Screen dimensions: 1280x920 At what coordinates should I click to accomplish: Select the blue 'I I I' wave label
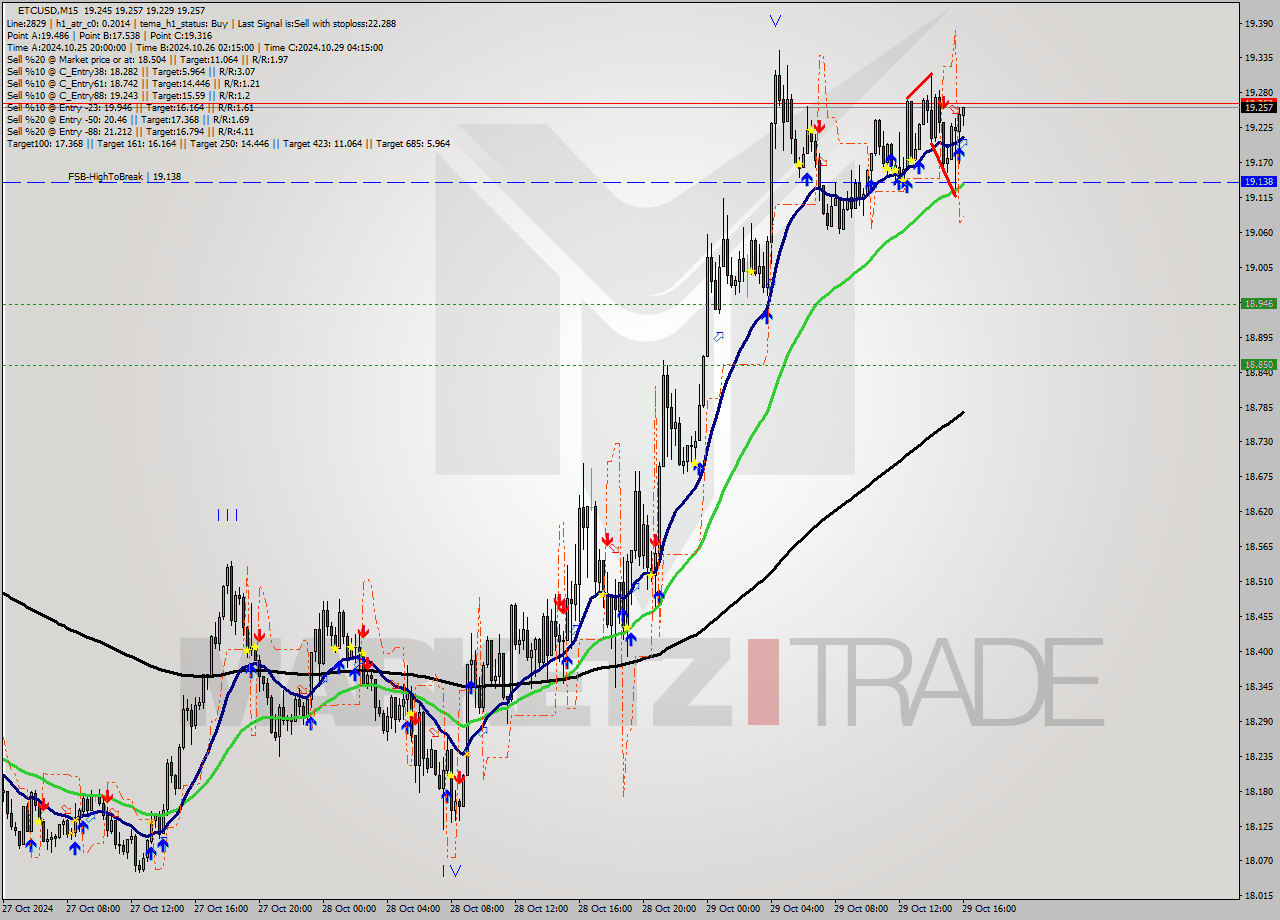click(227, 515)
